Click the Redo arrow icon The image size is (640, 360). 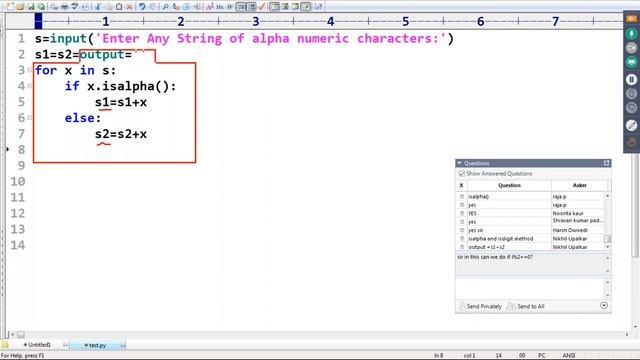click(x=153, y=6)
